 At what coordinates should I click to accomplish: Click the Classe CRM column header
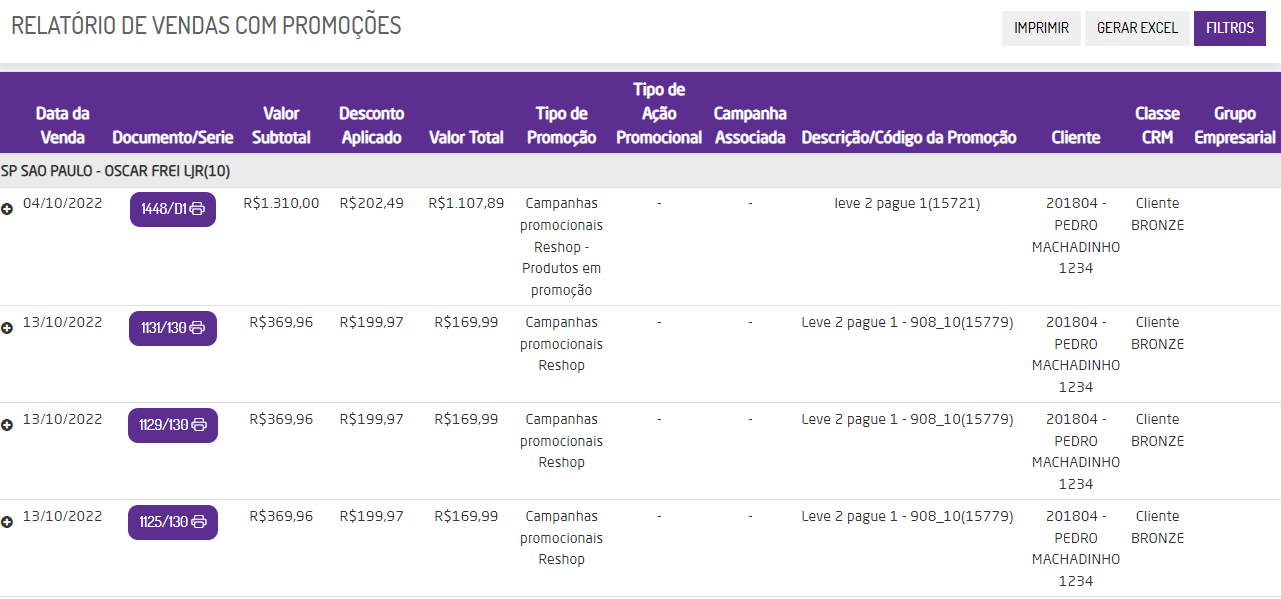click(1157, 125)
